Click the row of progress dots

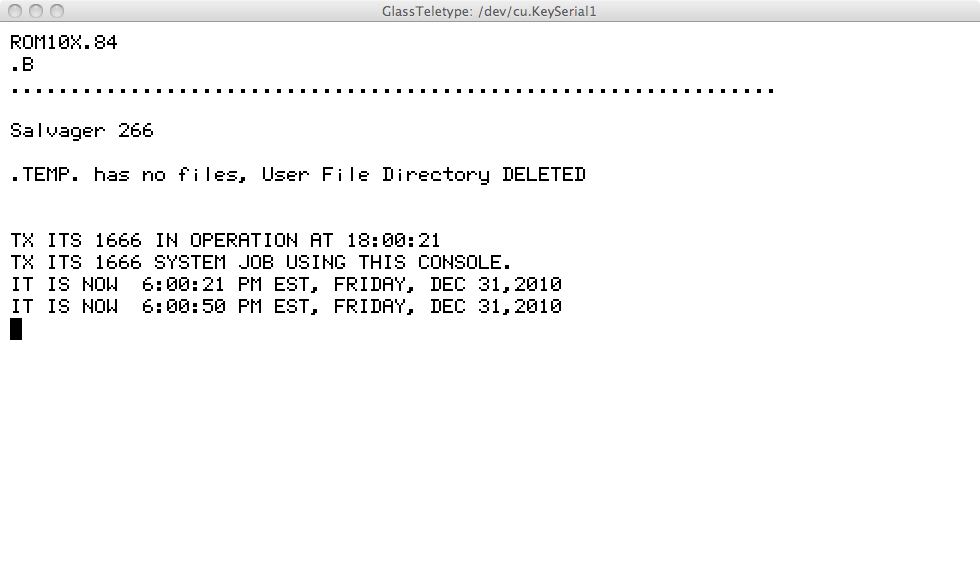(x=392, y=90)
